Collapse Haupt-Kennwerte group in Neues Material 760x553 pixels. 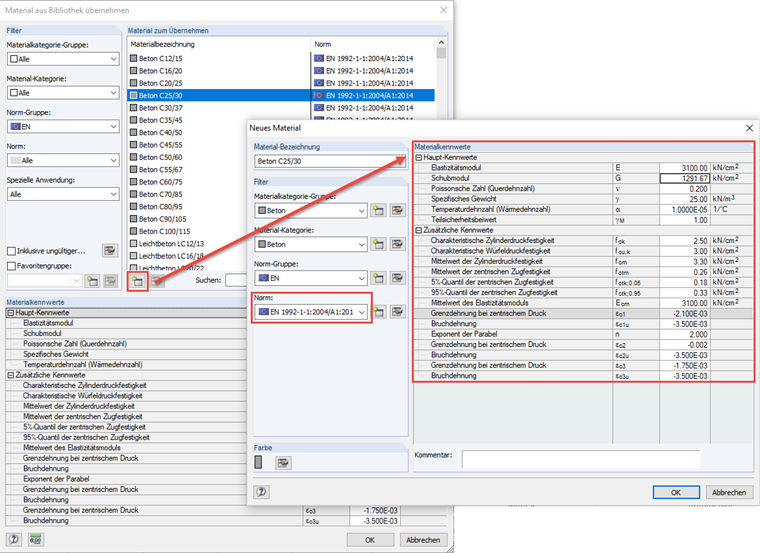click(x=419, y=158)
